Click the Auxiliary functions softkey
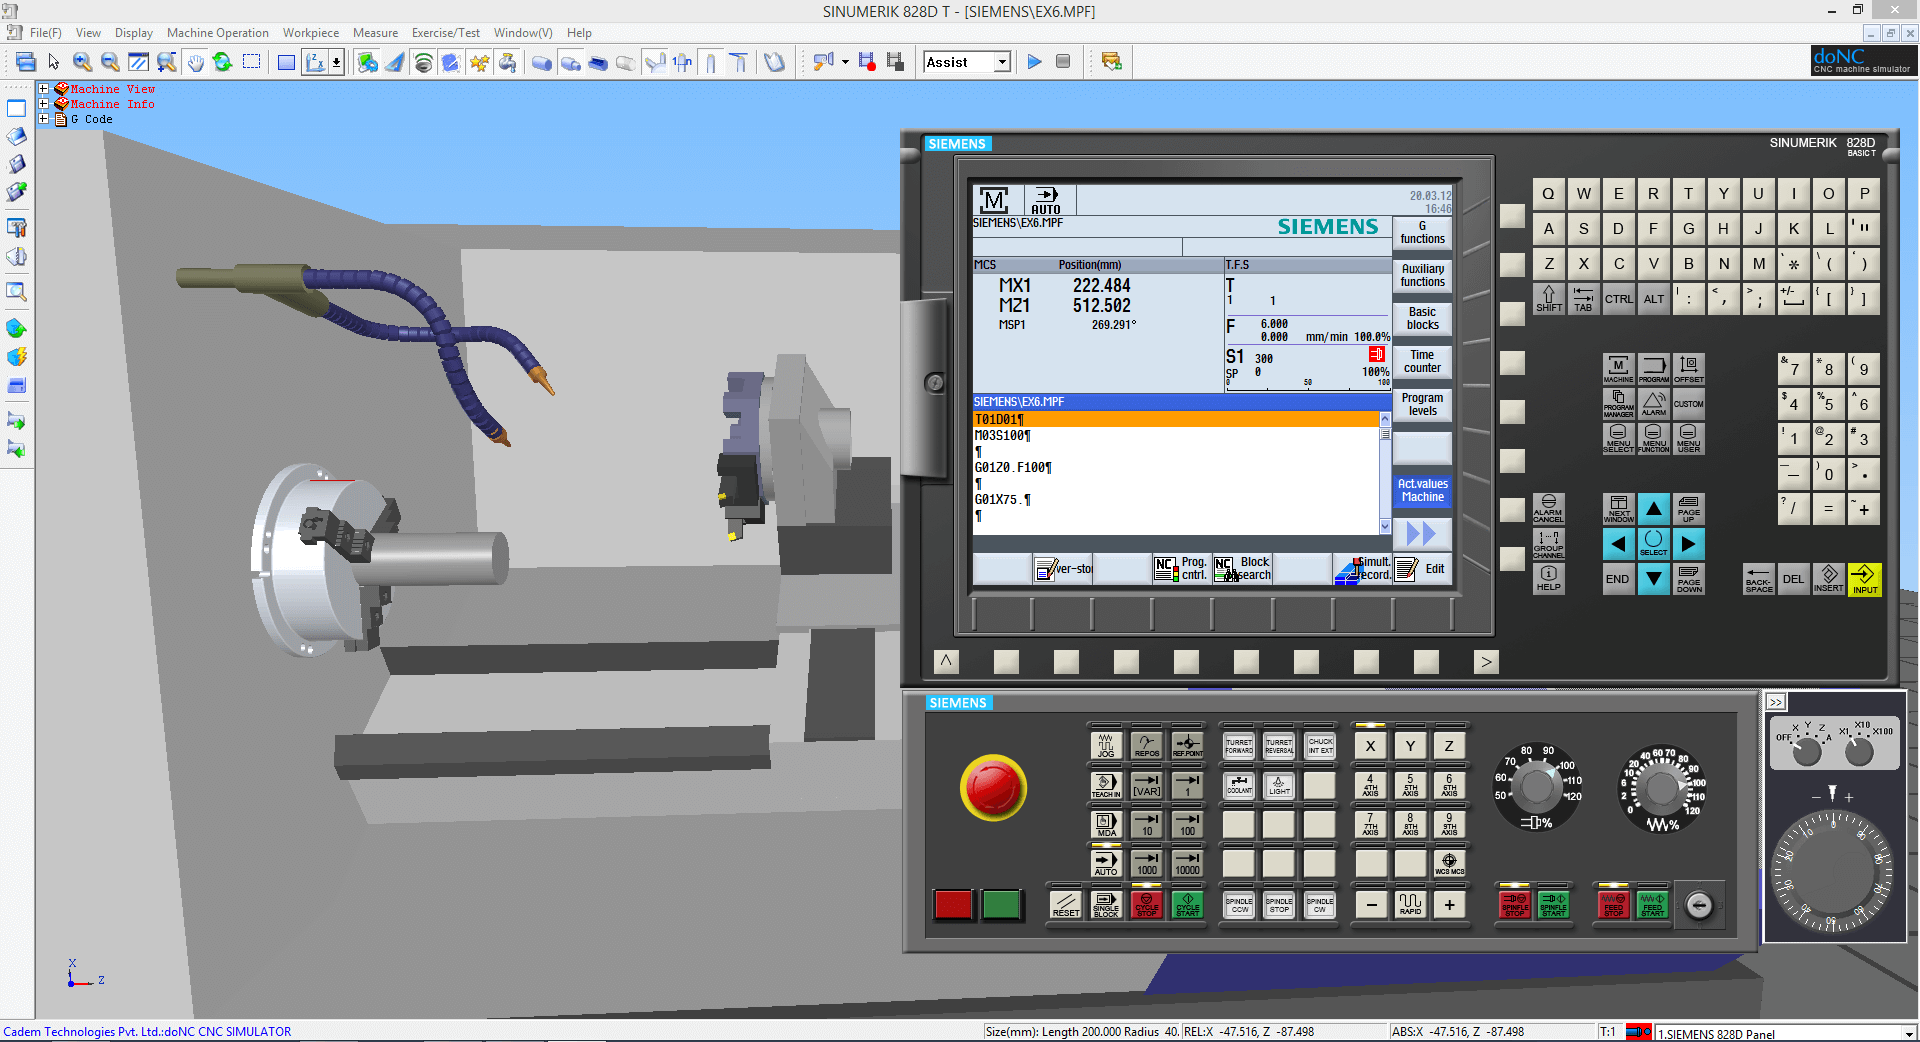The width and height of the screenshot is (1920, 1042). click(1422, 276)
